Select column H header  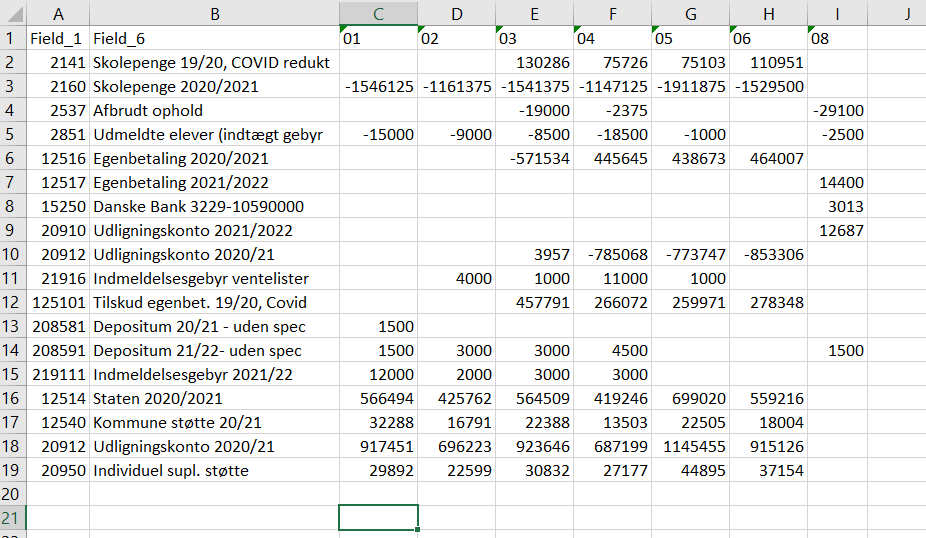[x=768, y=14]
